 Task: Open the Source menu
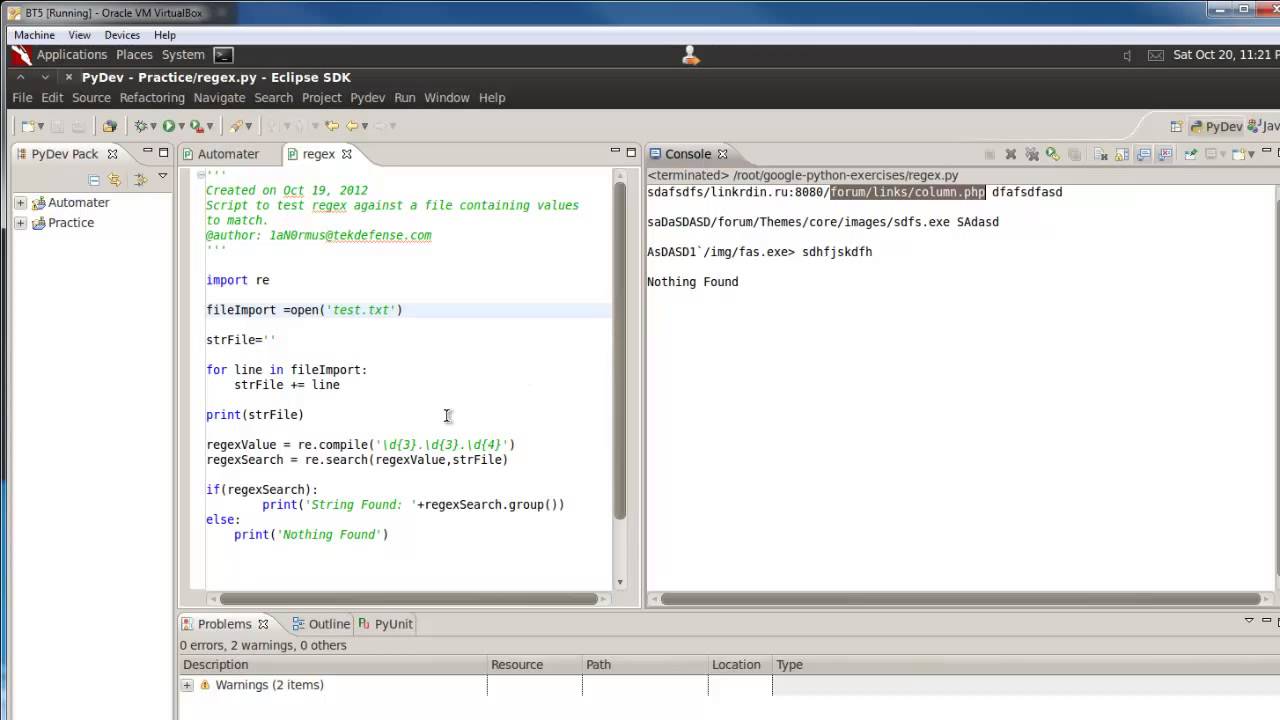click(91, 98)
